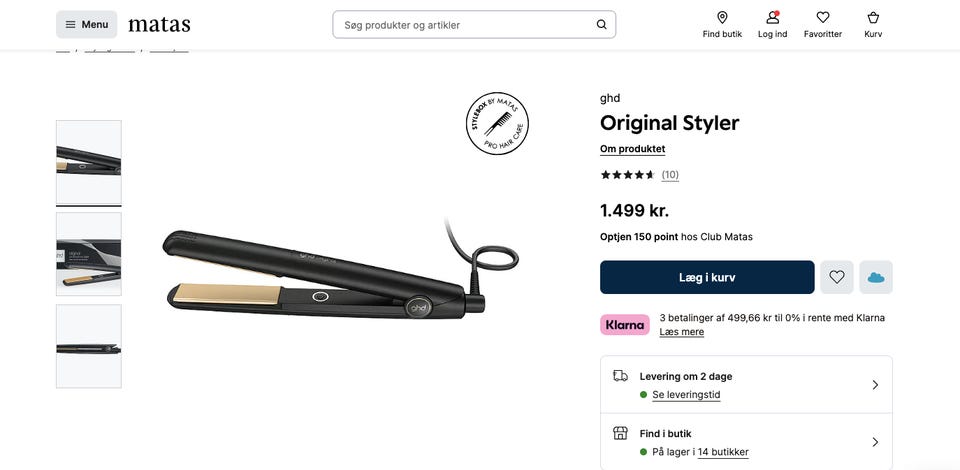Image resolution: width=960 pixels, height=470 pixels.
Task: Open the Om produktet link
Action: click(632, 149)
